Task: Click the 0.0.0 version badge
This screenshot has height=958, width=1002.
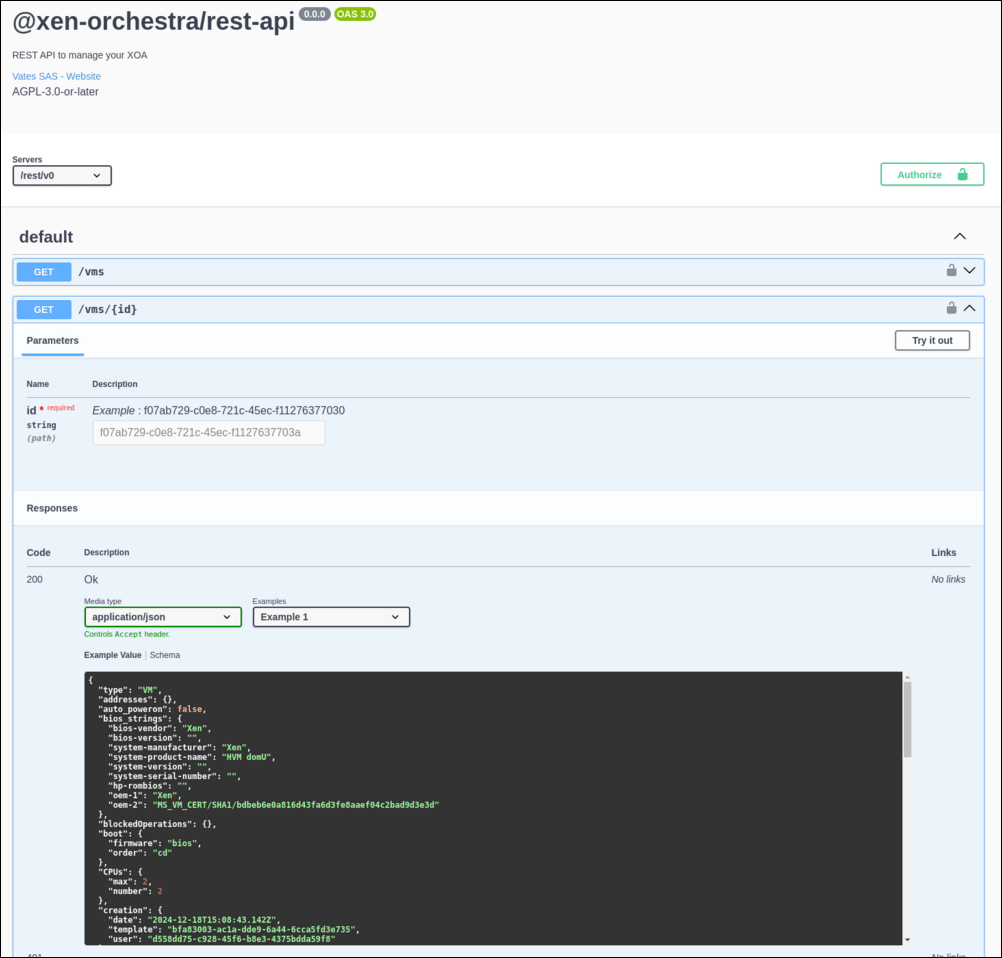Action: click(x=314, y=15)
